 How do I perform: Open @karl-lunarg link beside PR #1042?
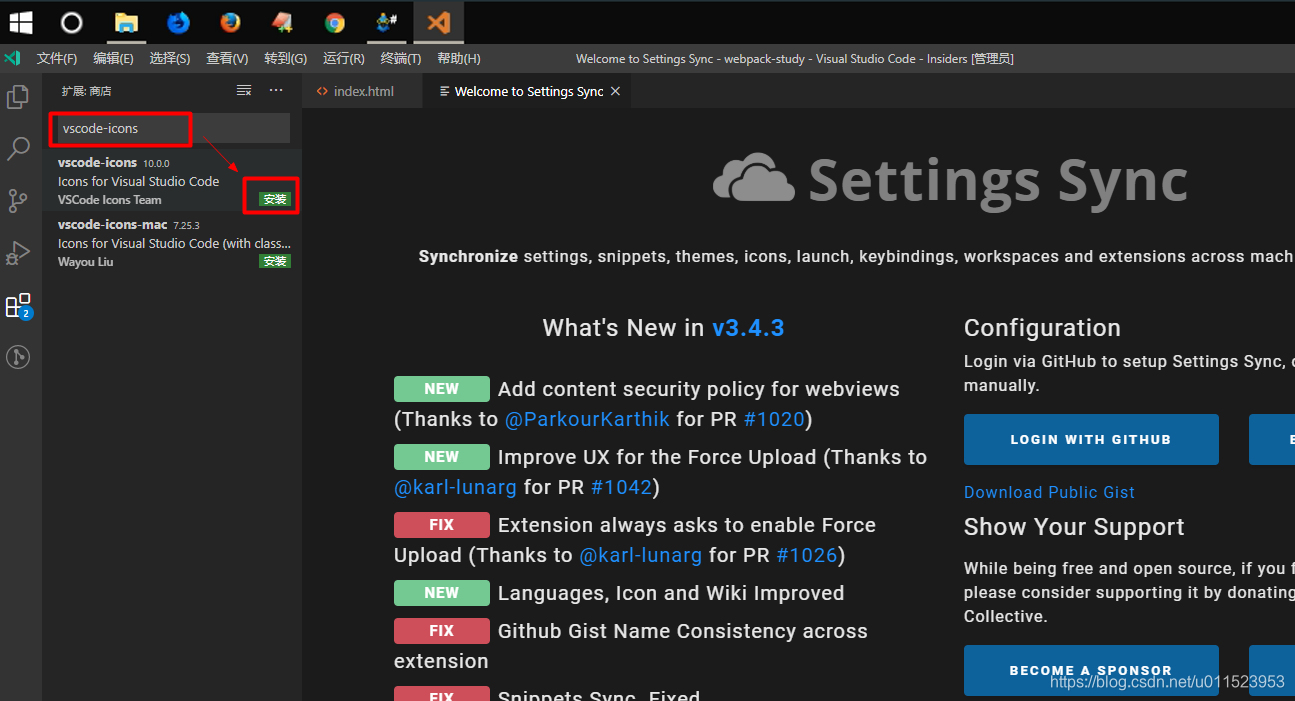click(455, 487)
